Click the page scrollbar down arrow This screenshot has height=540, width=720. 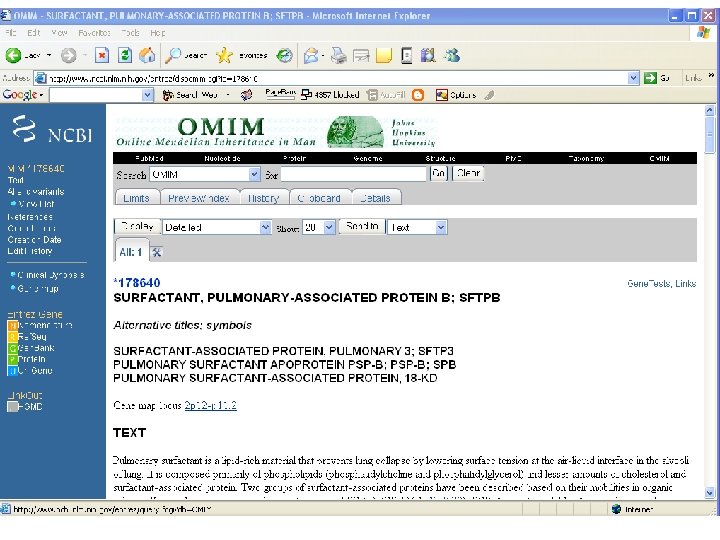point(709,493)
